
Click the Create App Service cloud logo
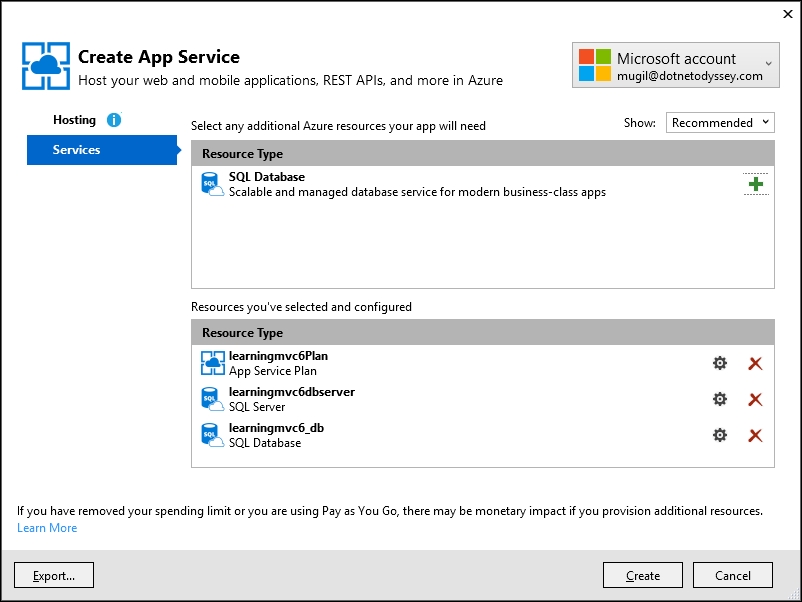pyautogui.click(x=46, y=66)
